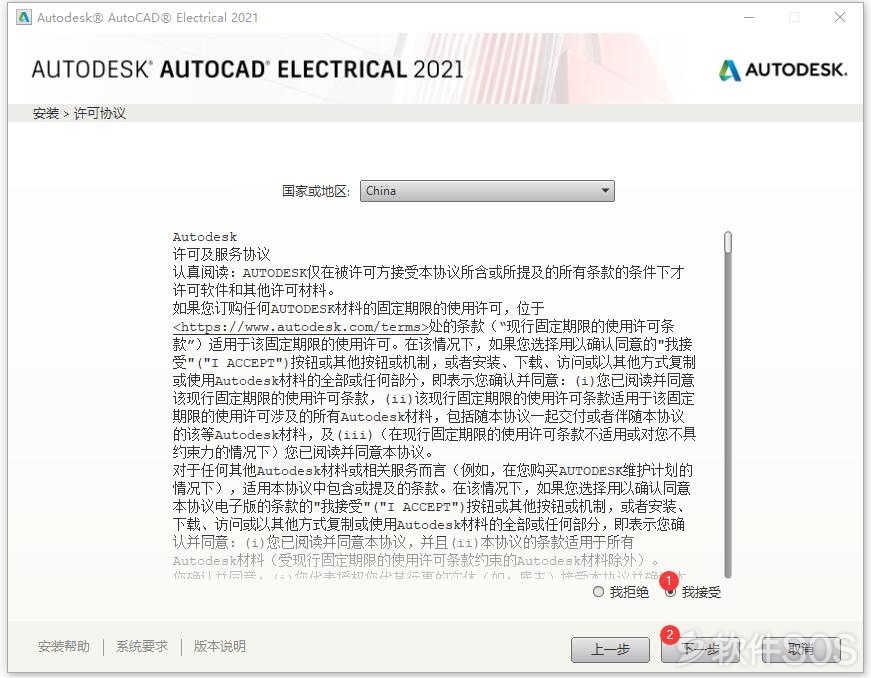Open the 安装帮助 link
871x678 pixels.
click(x=64, y=646)
